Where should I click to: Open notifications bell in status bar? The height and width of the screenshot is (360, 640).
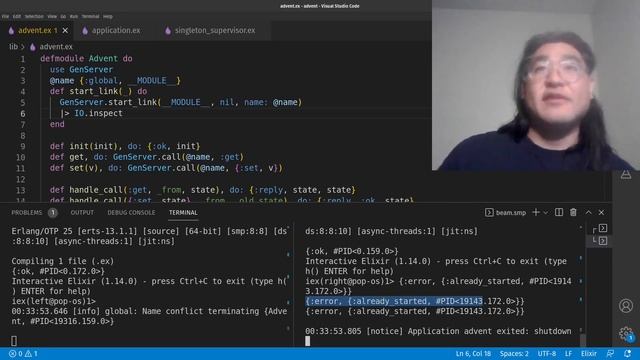627,353
